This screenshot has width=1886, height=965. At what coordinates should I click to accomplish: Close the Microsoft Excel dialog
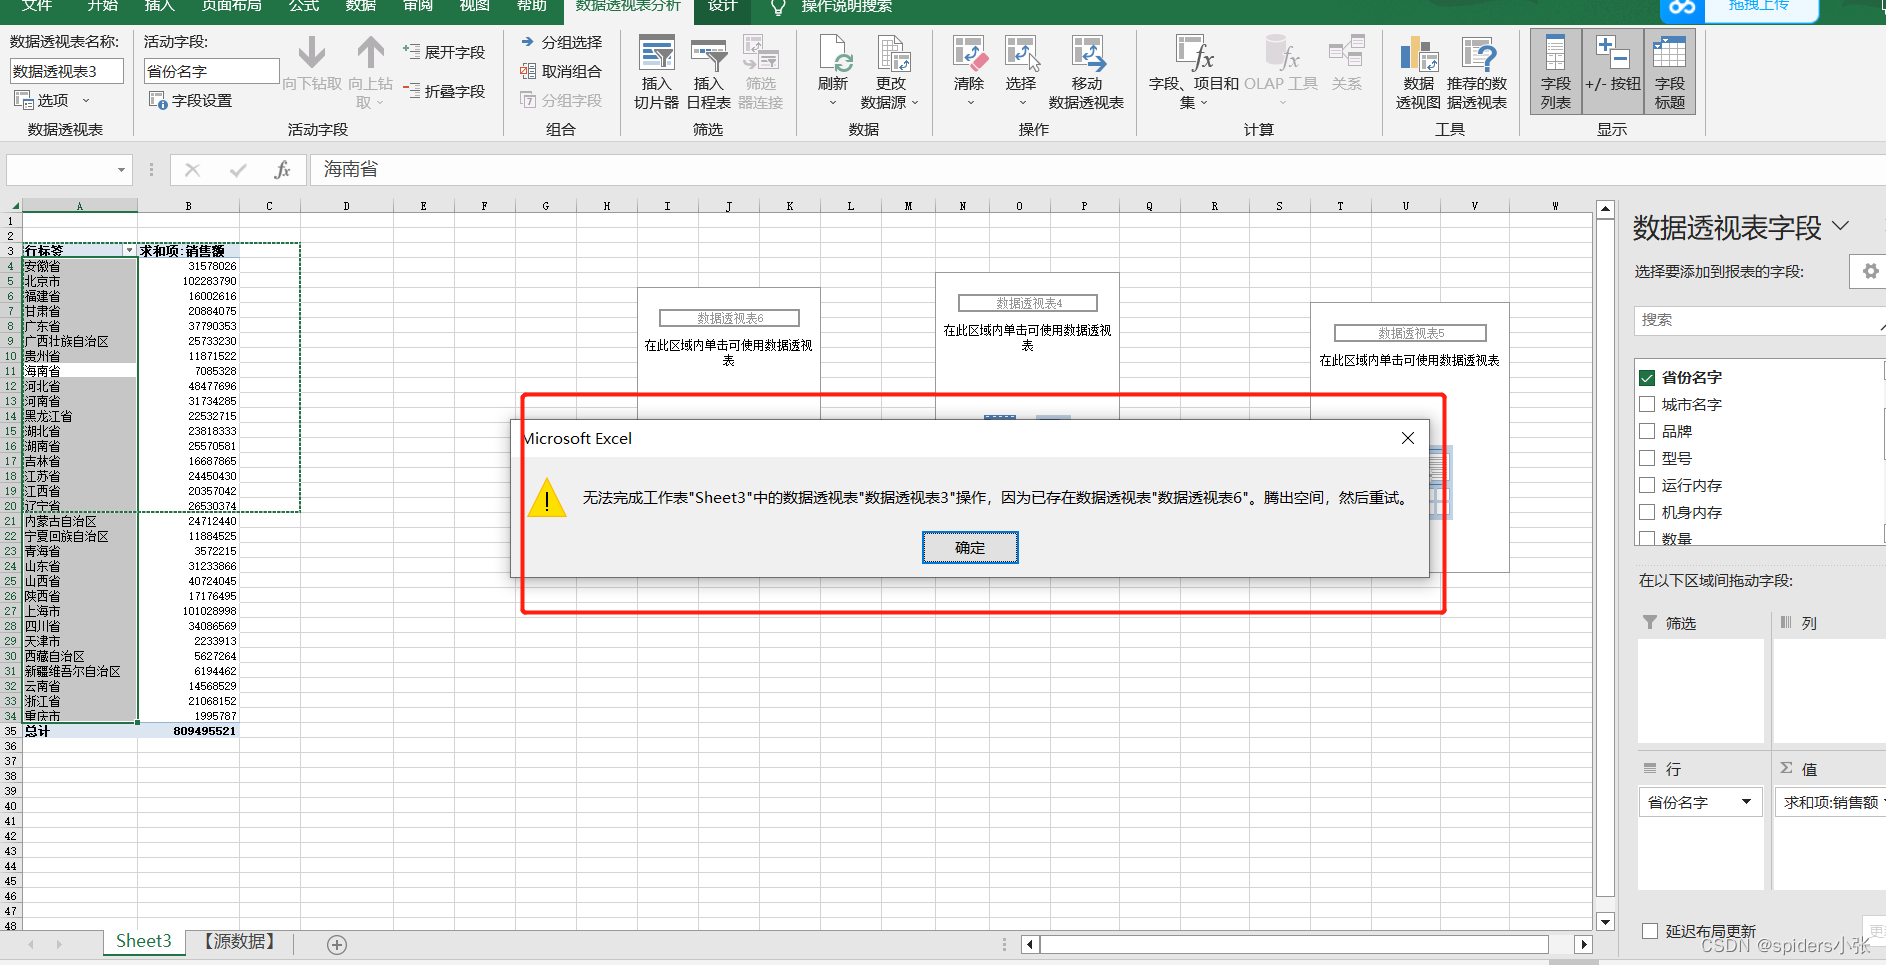(1408, 438)
